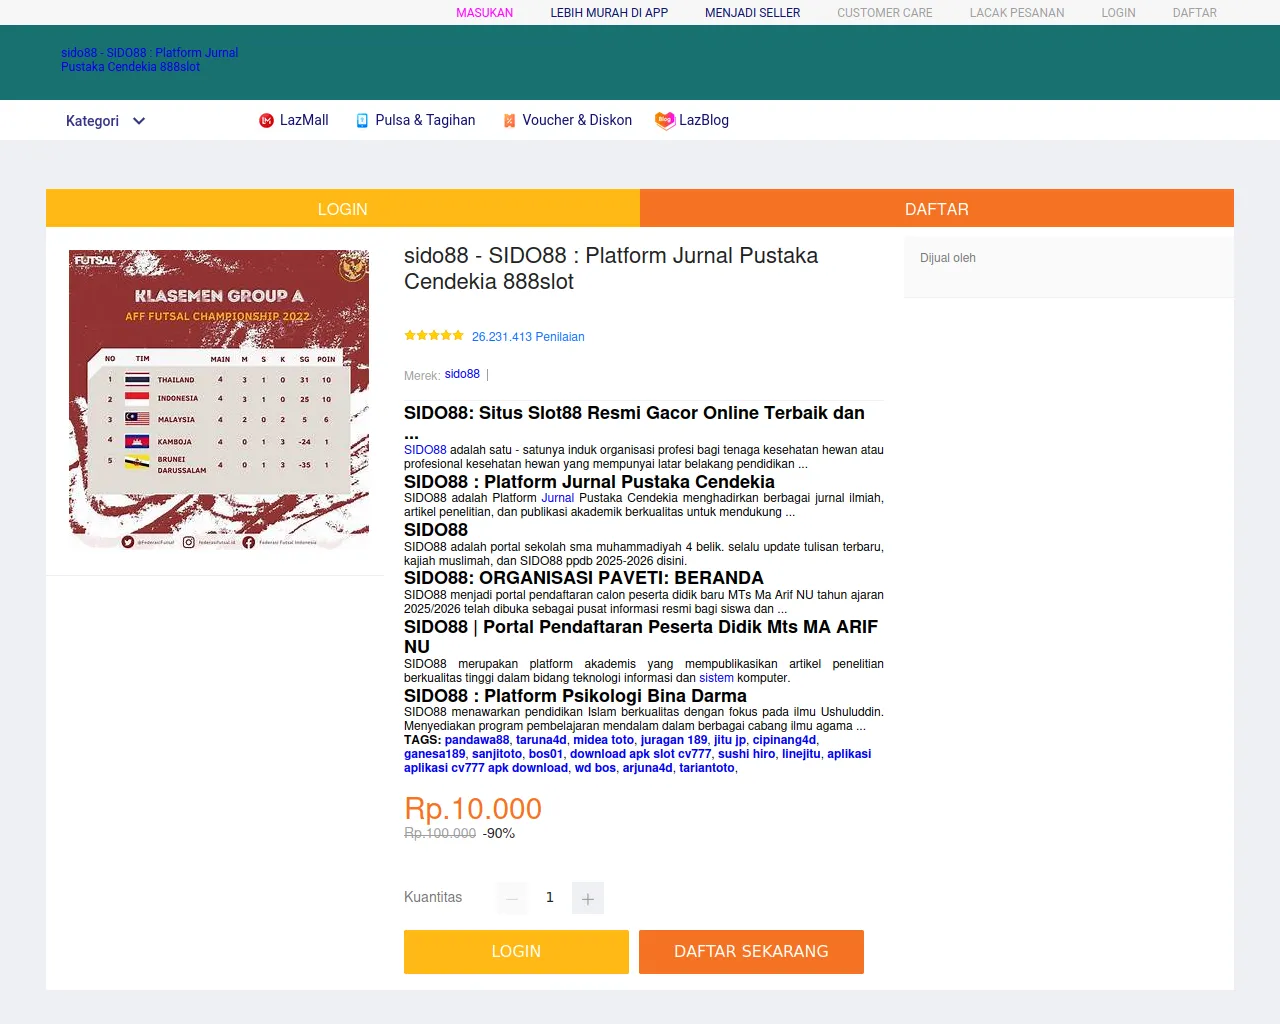Click the Rp.10.000 price text

click(473, 808)
